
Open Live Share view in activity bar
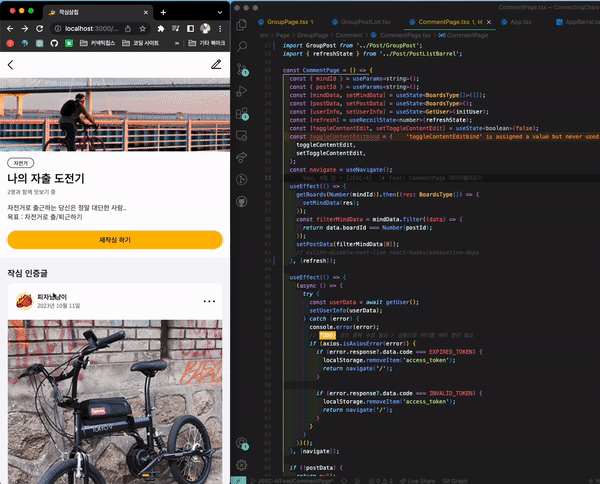pos(241,157)
